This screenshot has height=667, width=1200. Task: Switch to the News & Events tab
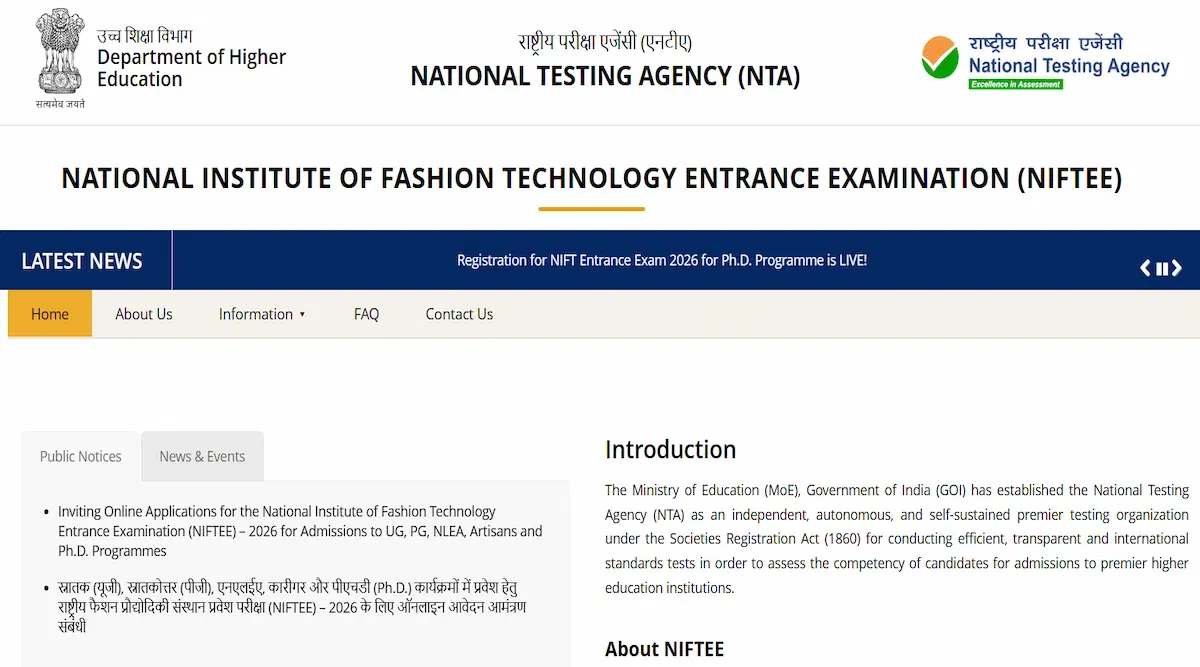coord(202,456)
